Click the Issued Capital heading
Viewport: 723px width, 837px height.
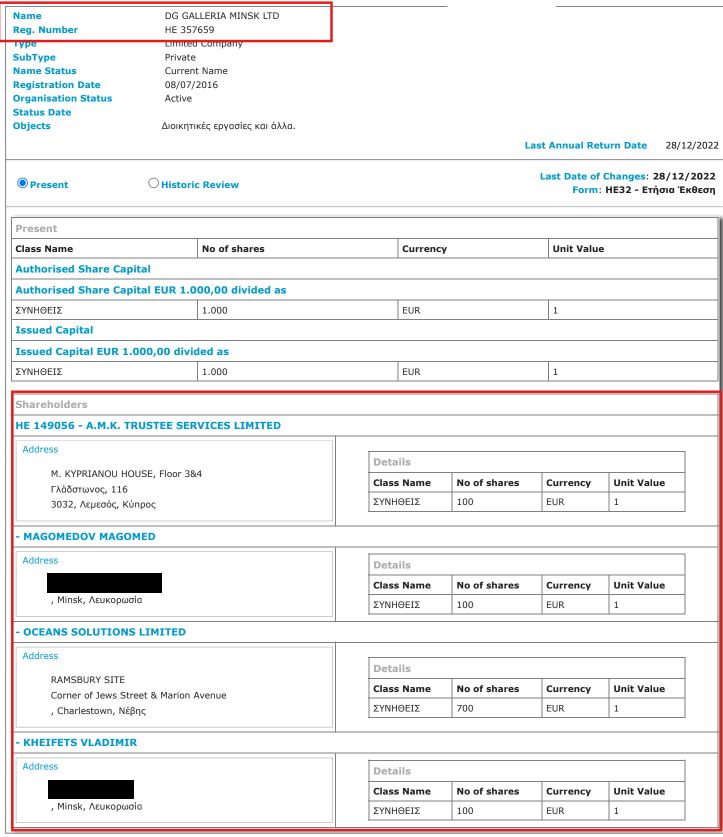pyautogui.click(x=54, y=330)
